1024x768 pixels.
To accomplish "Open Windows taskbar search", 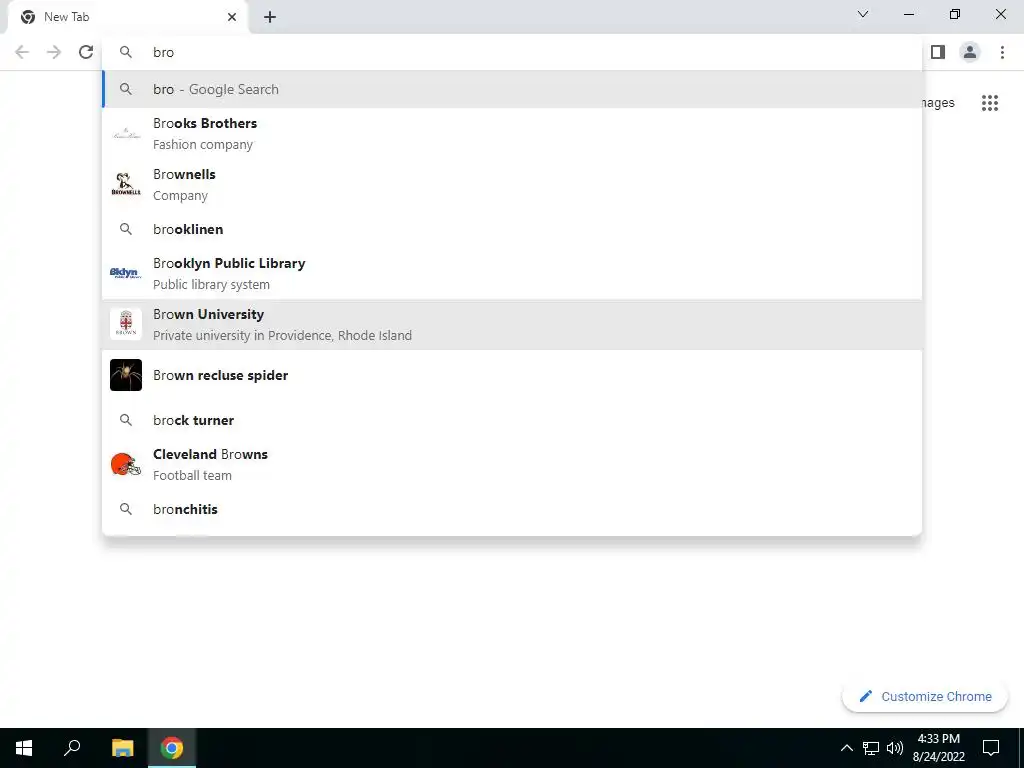I will (72, 748).
